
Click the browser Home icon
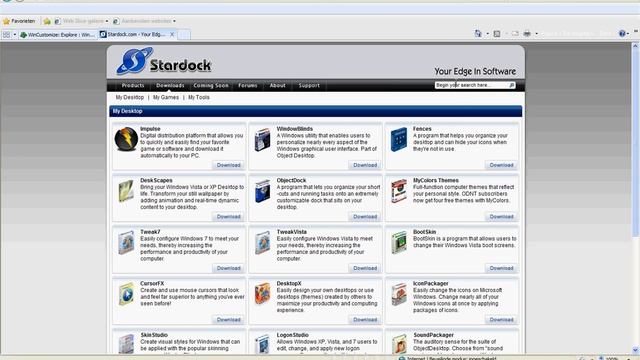[478, 33]
